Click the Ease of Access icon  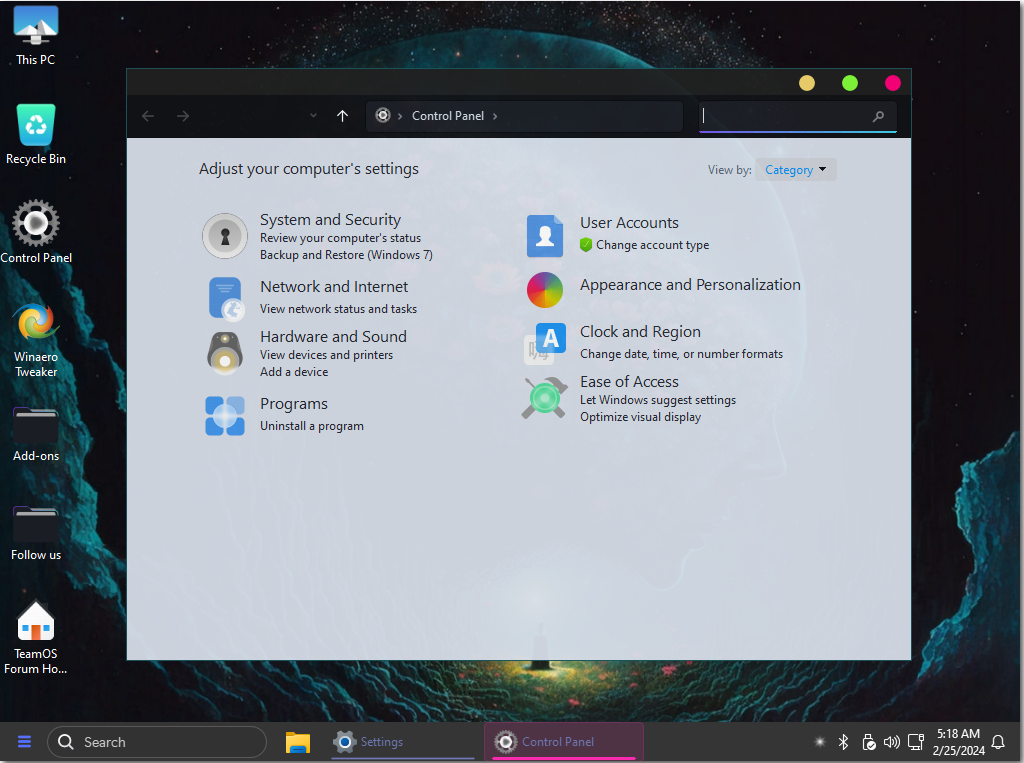coord(545,397)
